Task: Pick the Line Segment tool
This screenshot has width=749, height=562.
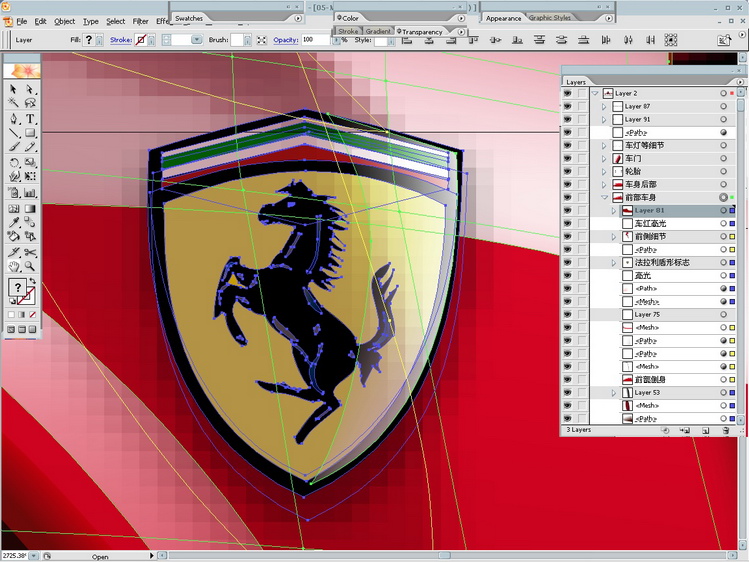Action: pyautogui.click(x=13, y=133)
